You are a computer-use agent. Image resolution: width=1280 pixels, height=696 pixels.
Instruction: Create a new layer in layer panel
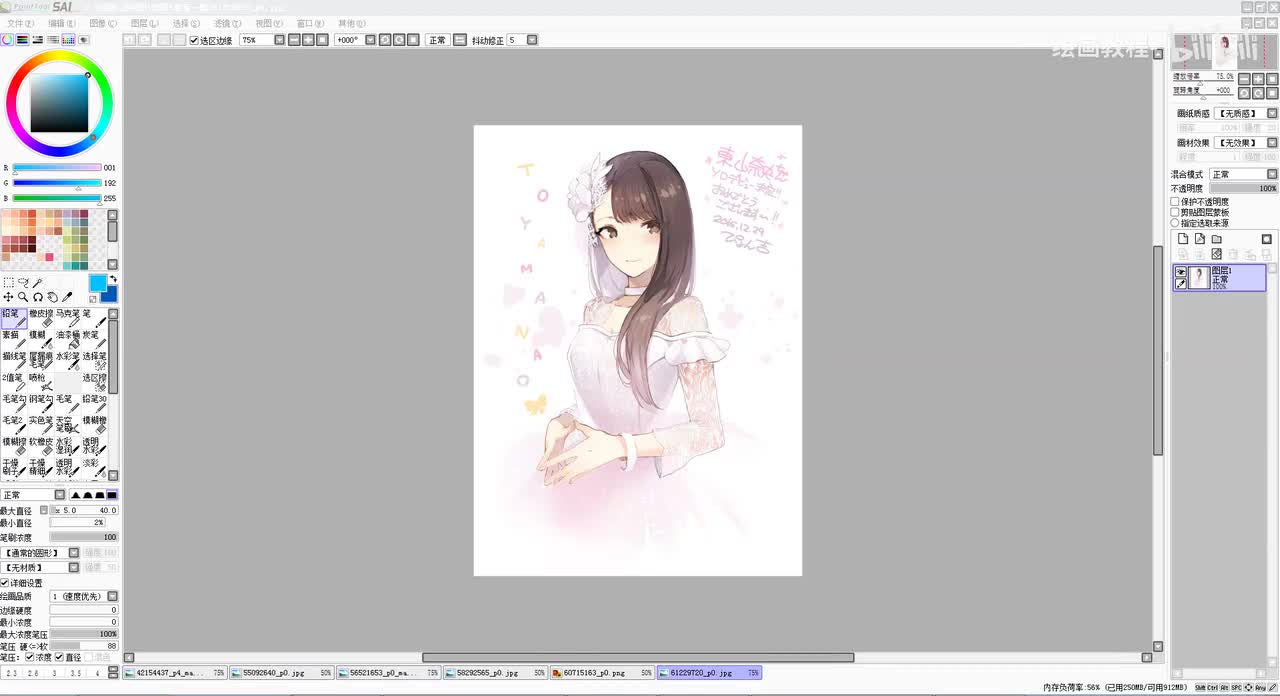tap(1183, 239)
